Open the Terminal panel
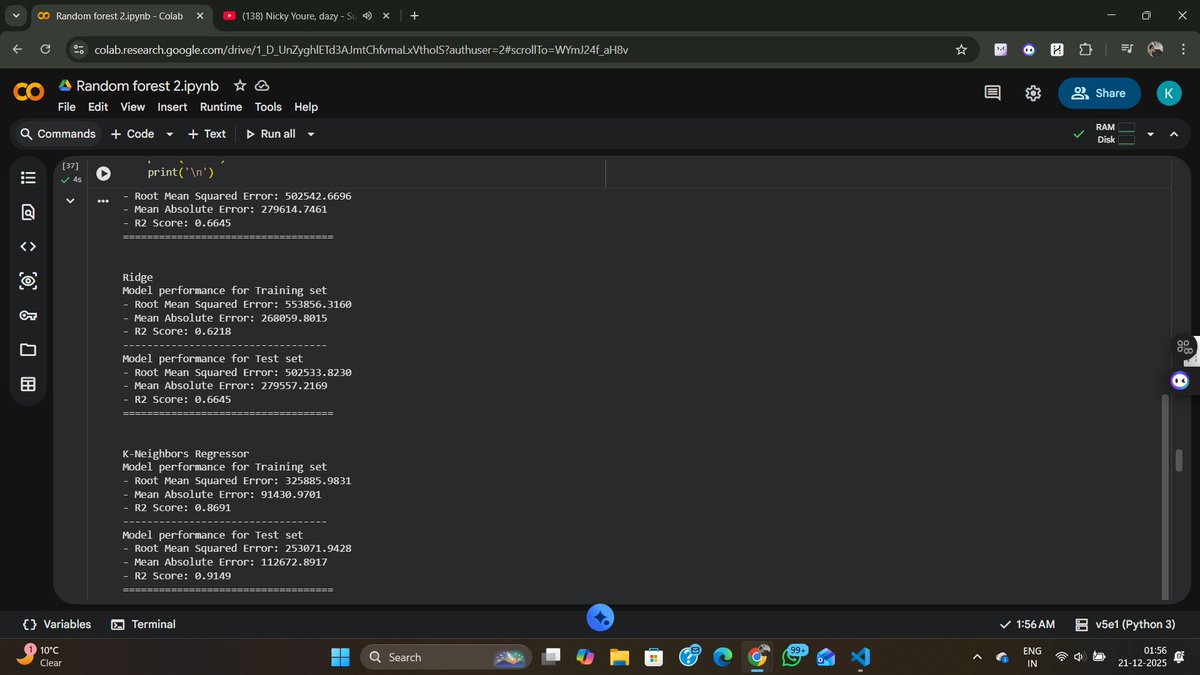Viewport: 1200px width, 675px height. point(143,624)
